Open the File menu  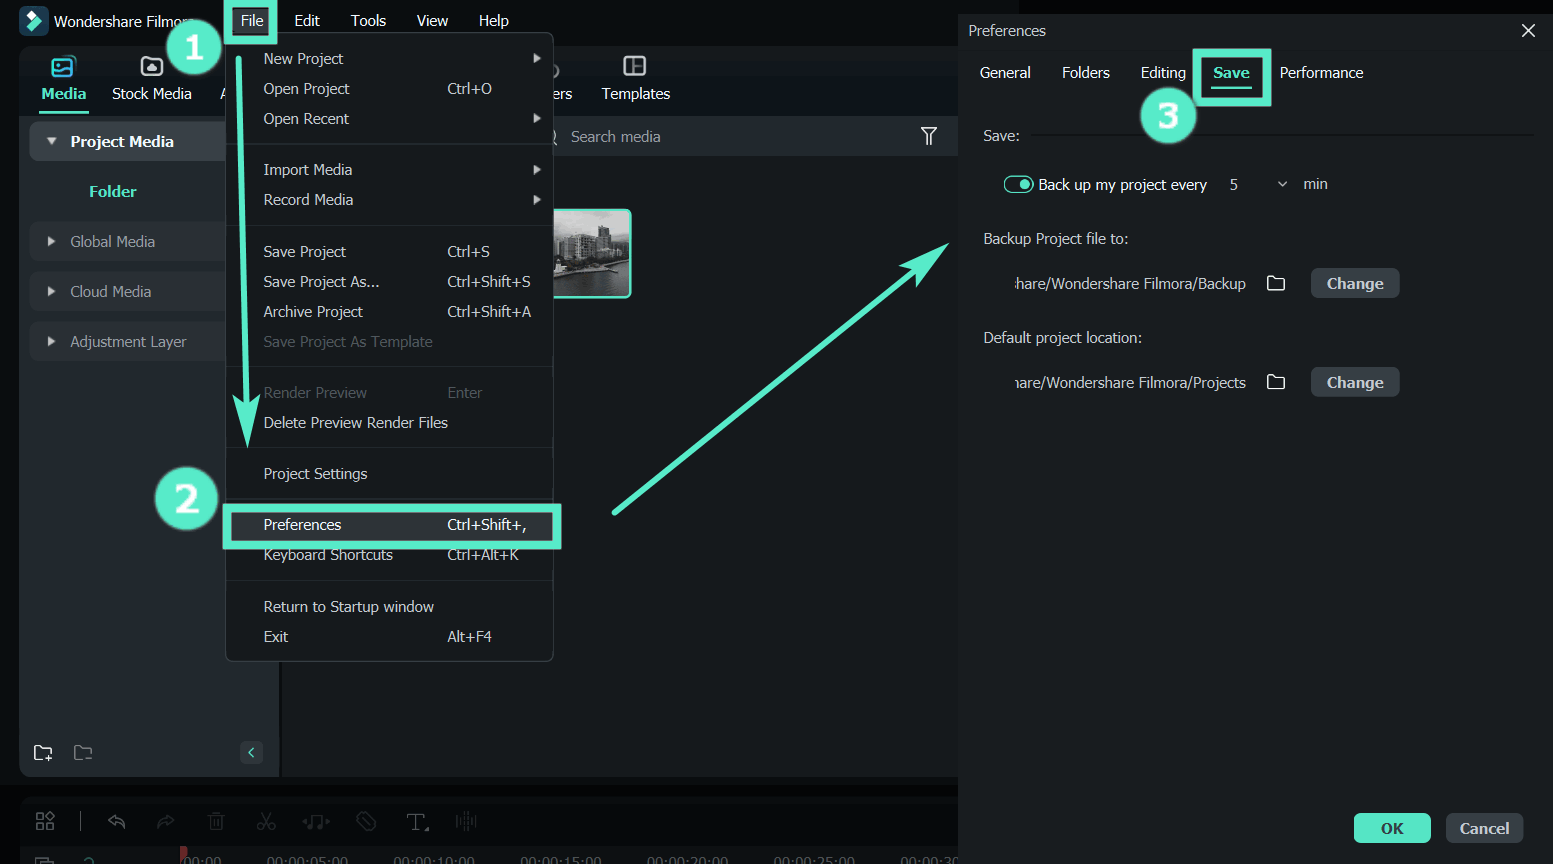coord(252,20)
